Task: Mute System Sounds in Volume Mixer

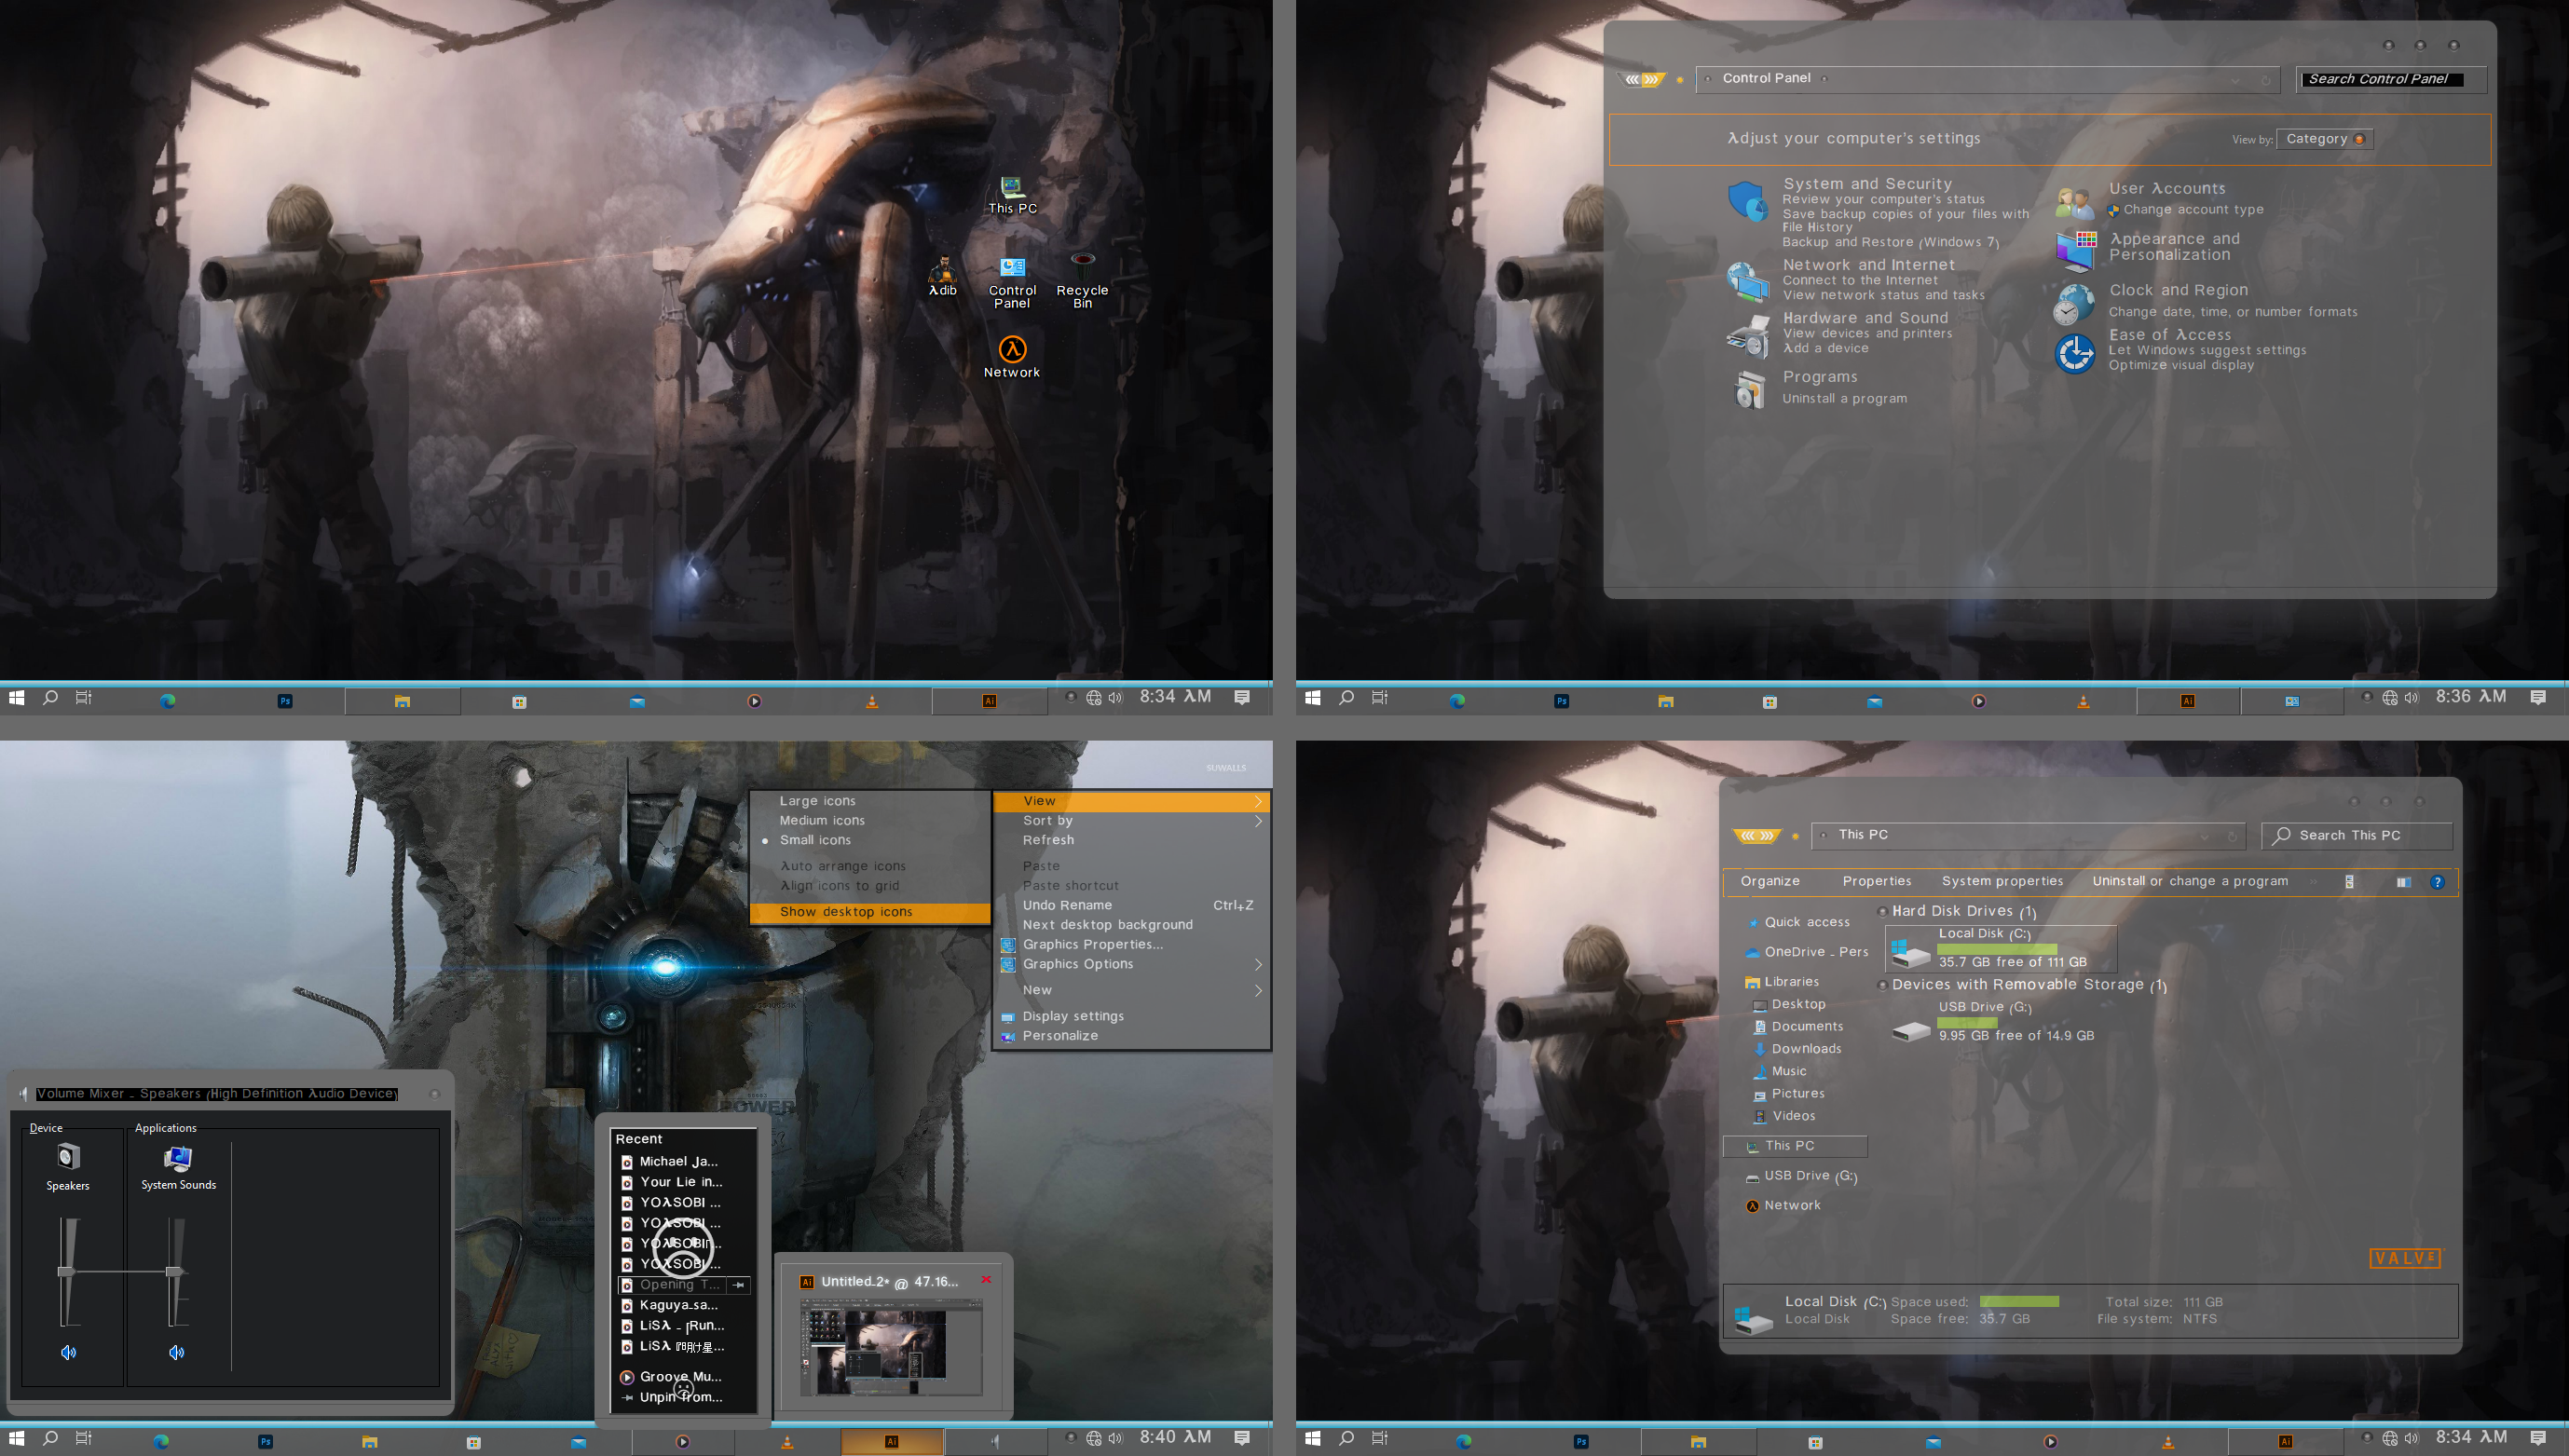Action: click(x=176, y=1353)
